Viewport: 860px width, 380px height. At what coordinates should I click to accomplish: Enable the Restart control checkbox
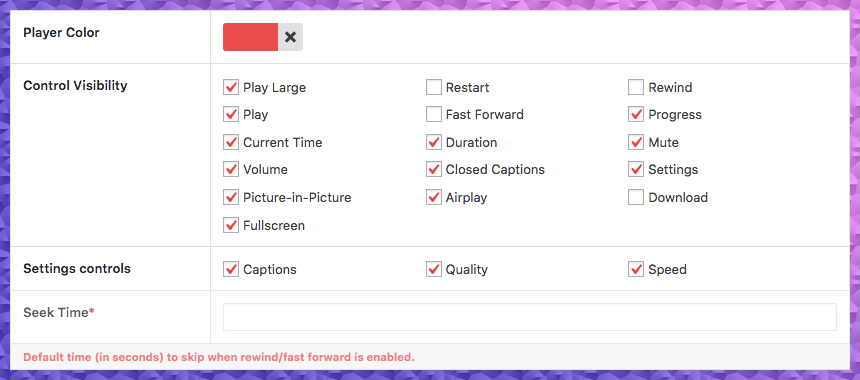point(433,87)
